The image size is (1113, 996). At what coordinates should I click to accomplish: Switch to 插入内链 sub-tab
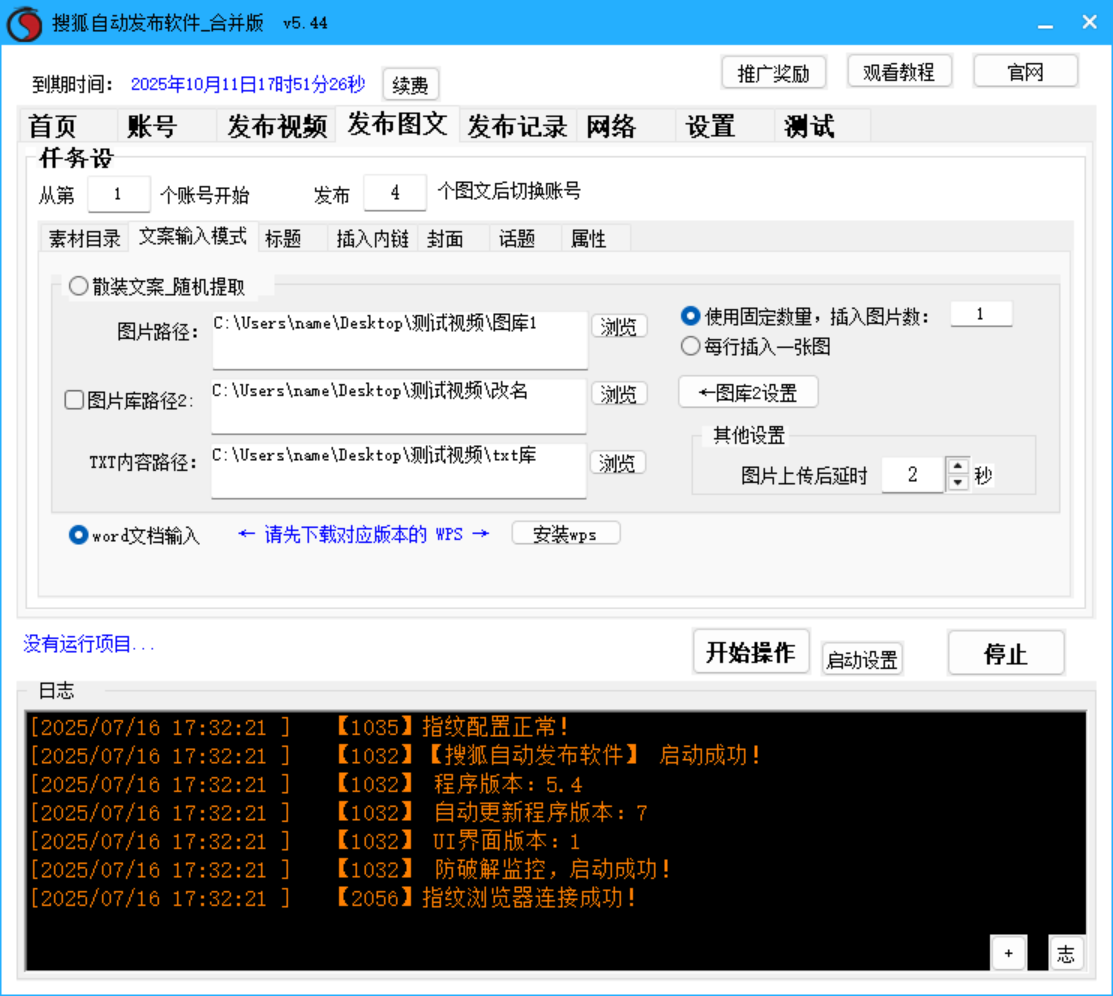coord(373,239)
